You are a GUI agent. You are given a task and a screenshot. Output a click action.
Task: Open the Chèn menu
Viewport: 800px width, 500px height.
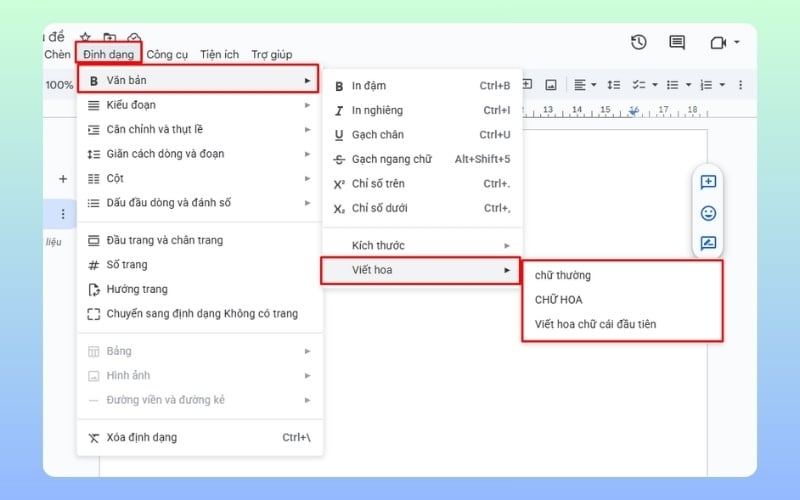click(x=57, y=54)
